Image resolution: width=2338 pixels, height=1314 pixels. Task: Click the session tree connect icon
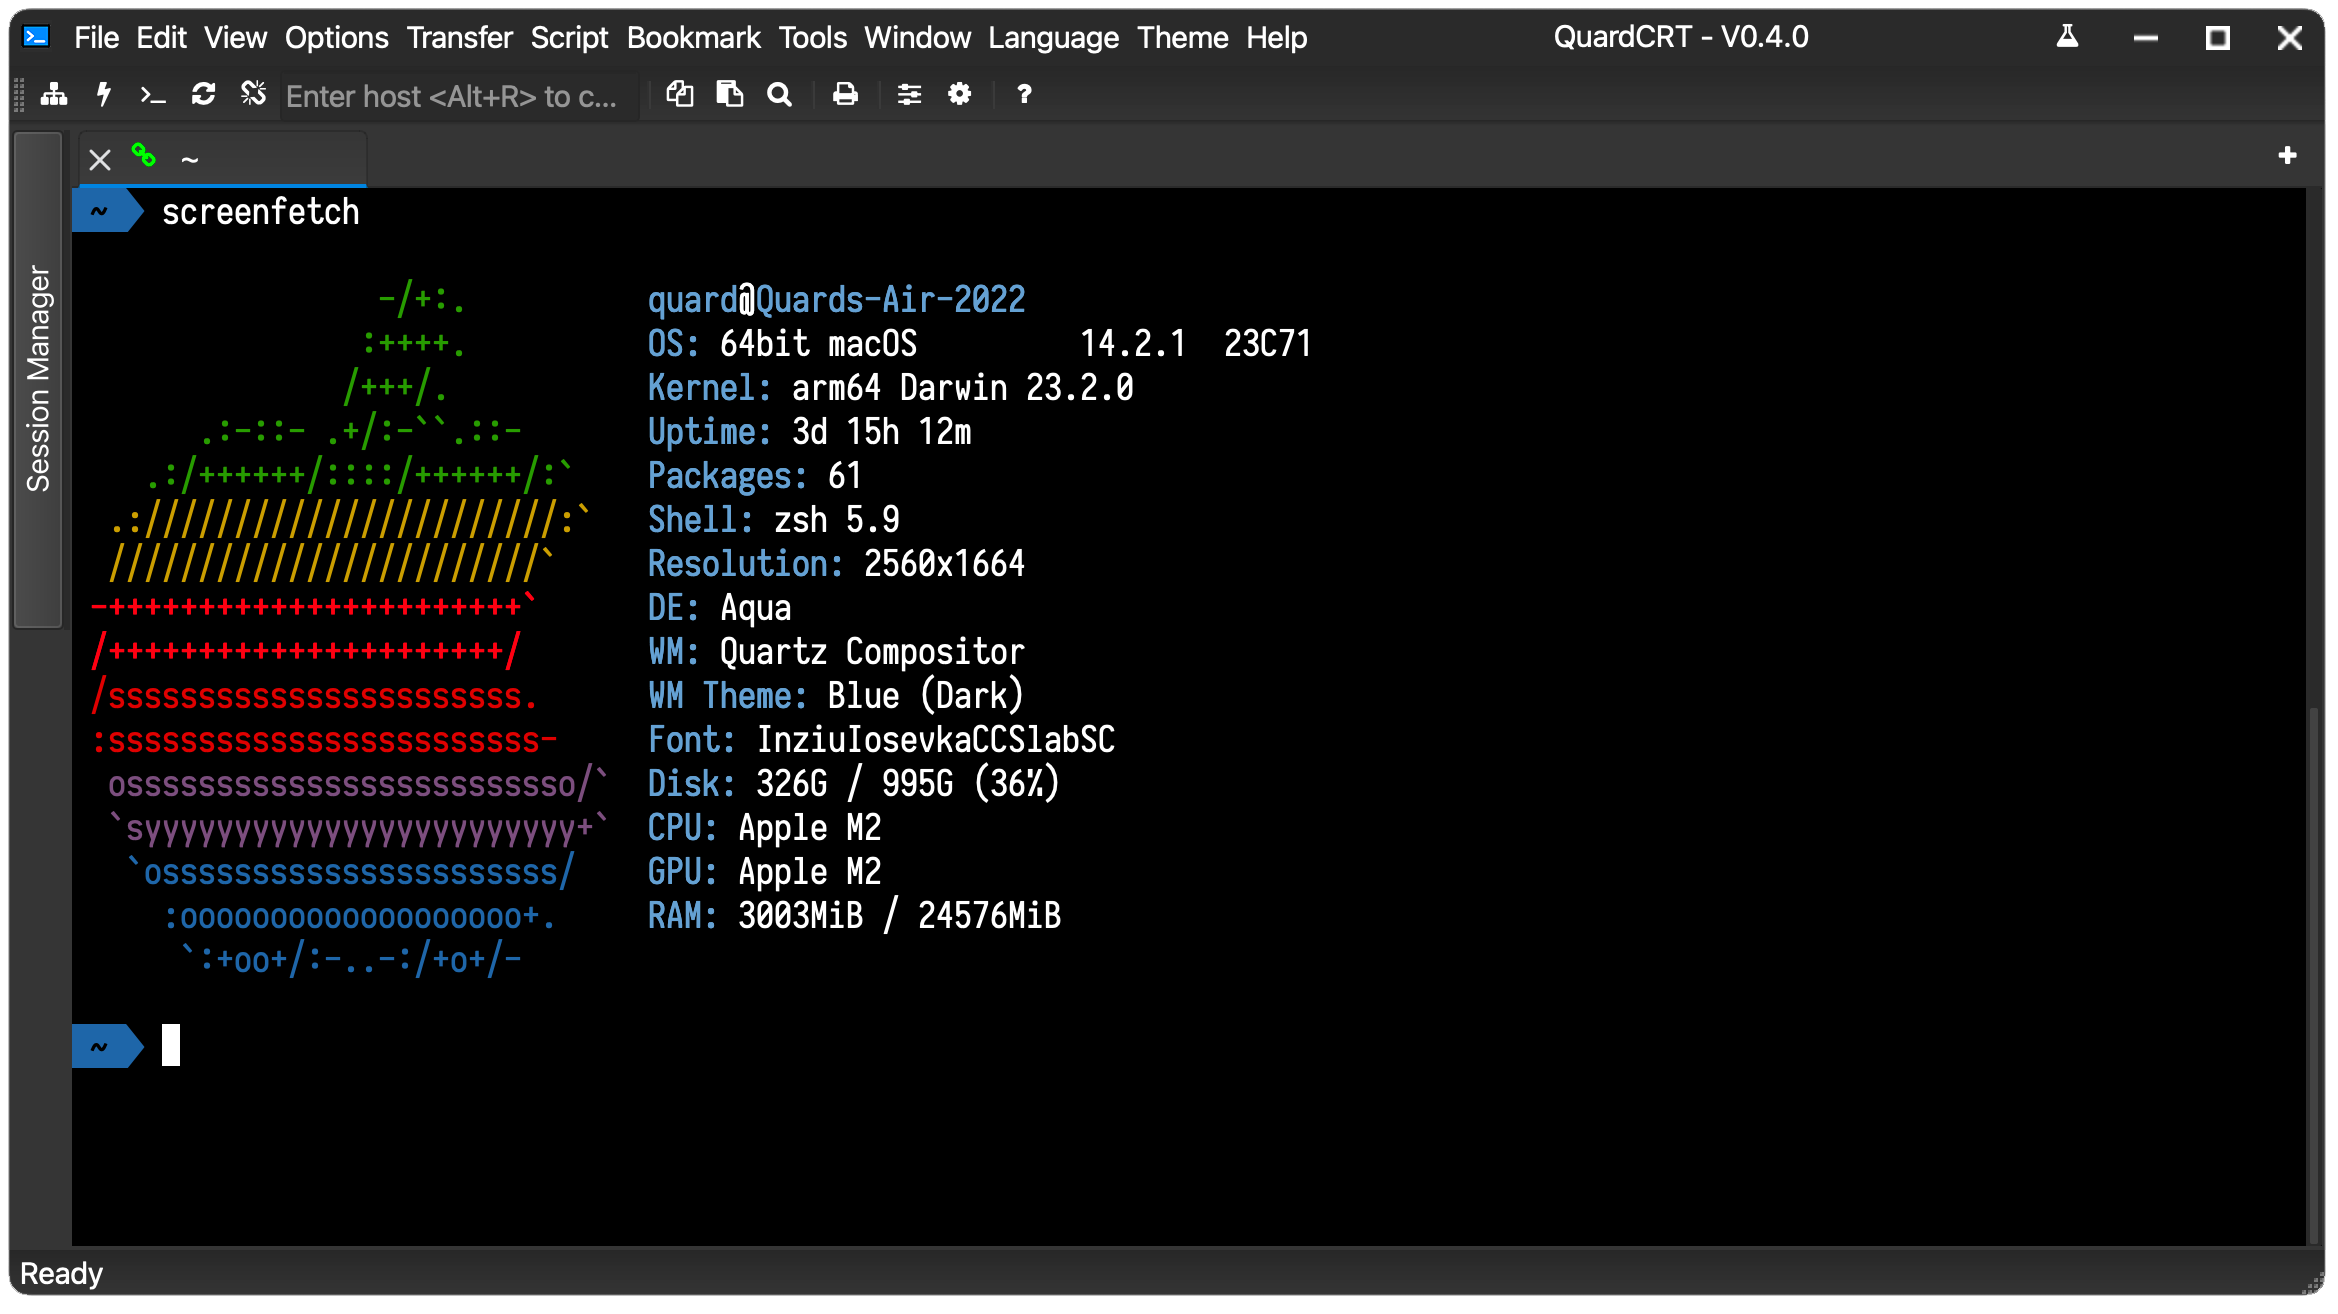(x=54, y=95)
